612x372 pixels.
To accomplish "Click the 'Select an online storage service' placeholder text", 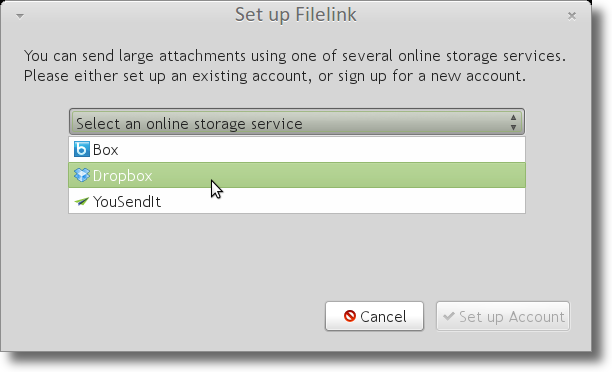I will pyautogui.click(x=189, y=124).
